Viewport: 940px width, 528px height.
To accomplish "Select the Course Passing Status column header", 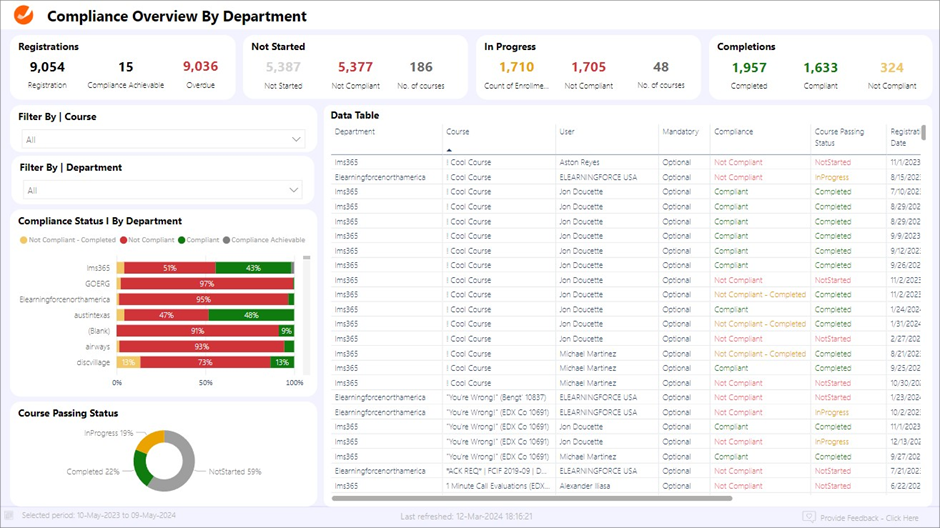I will [x=839, y=137].
